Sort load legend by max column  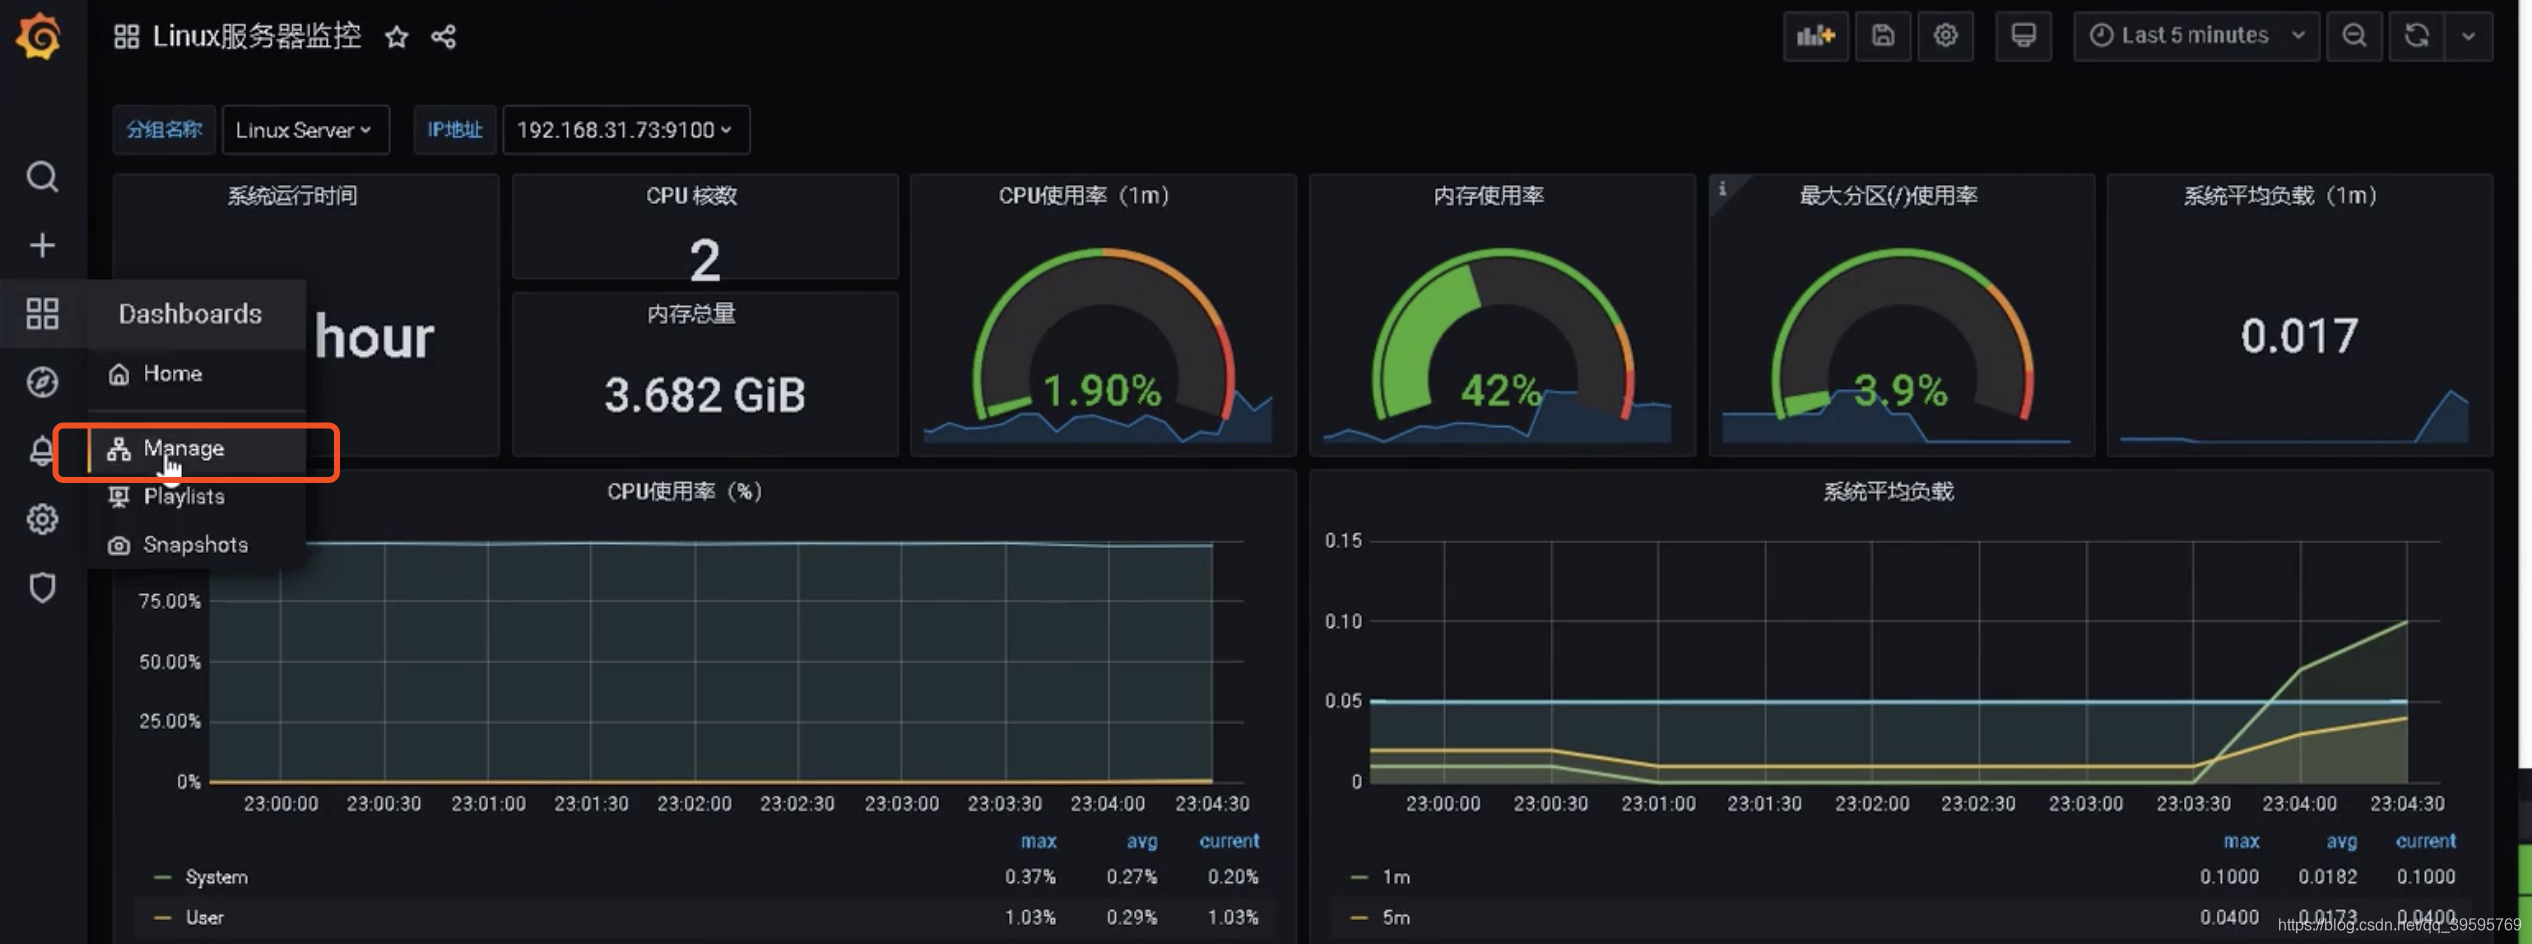click(2241, 841)
